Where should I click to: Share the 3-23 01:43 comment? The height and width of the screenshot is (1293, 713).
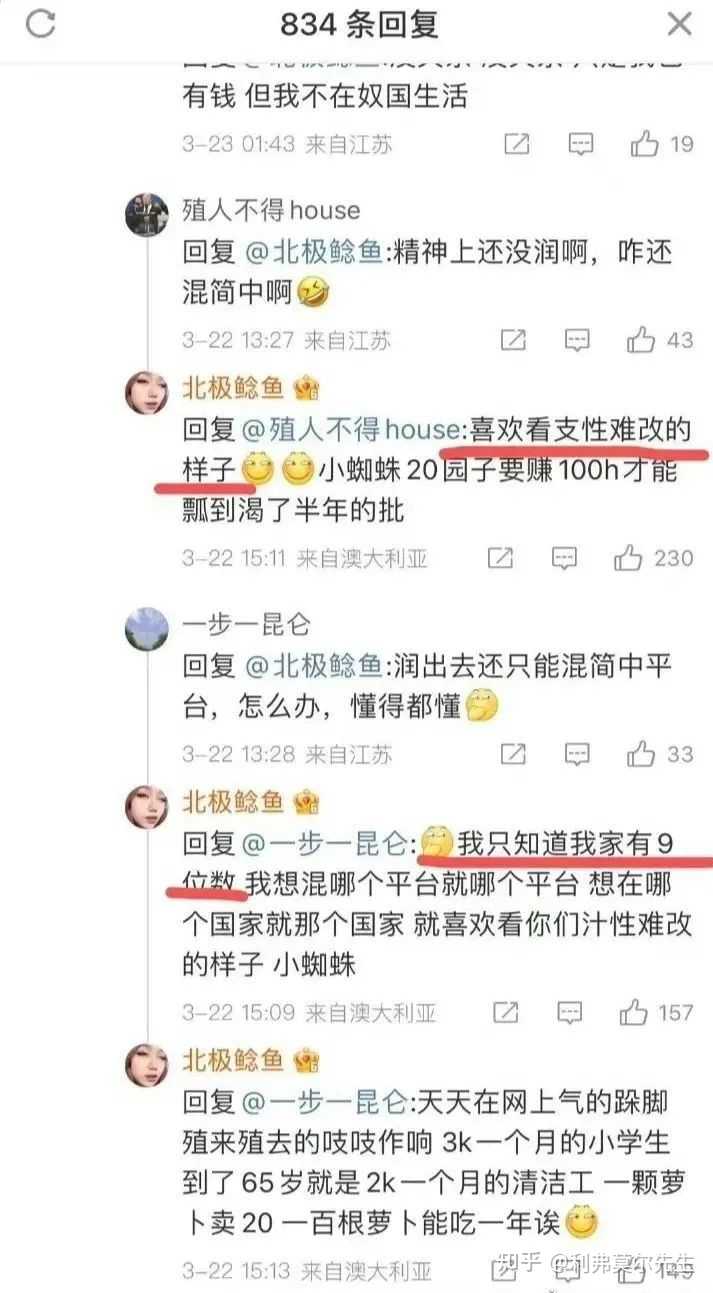point(516,144)
